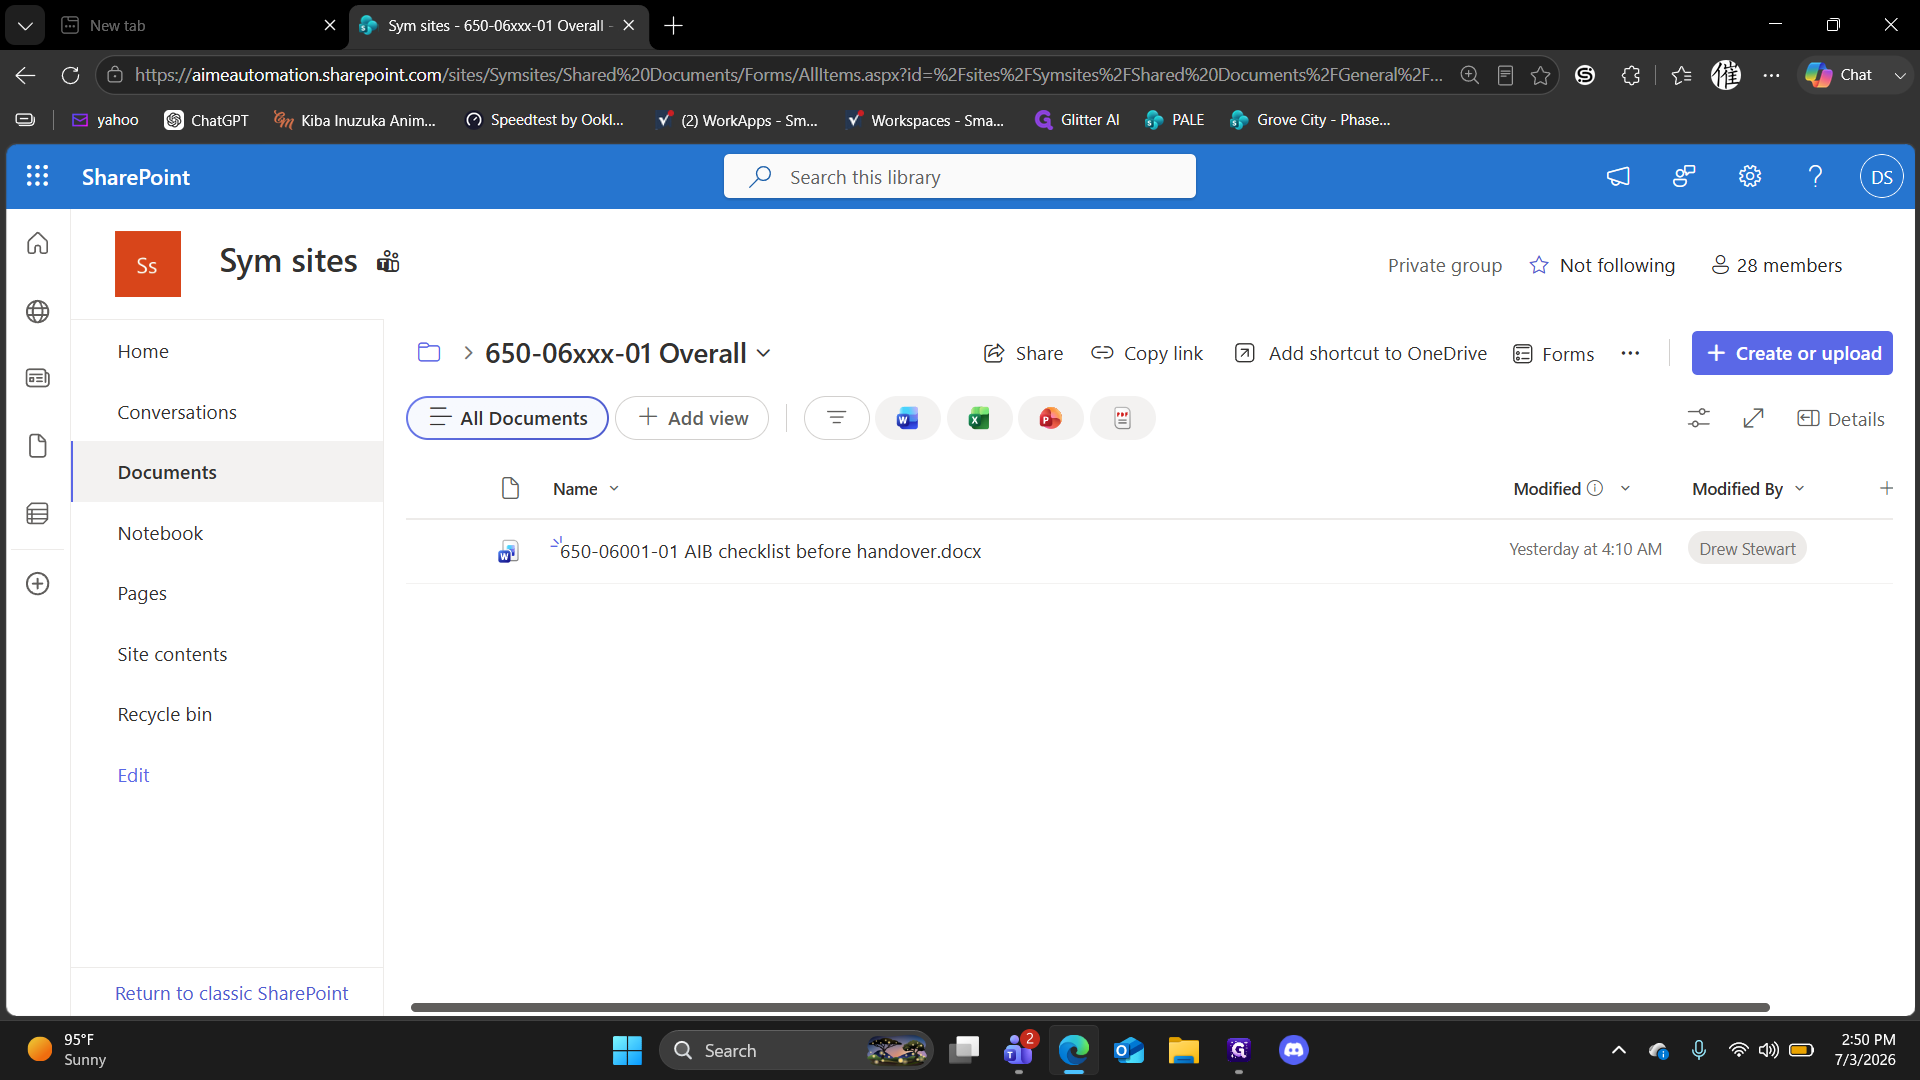Open the Name column sort dropdown
This screenshot has height=1080, width=1920.
[614, 489]
